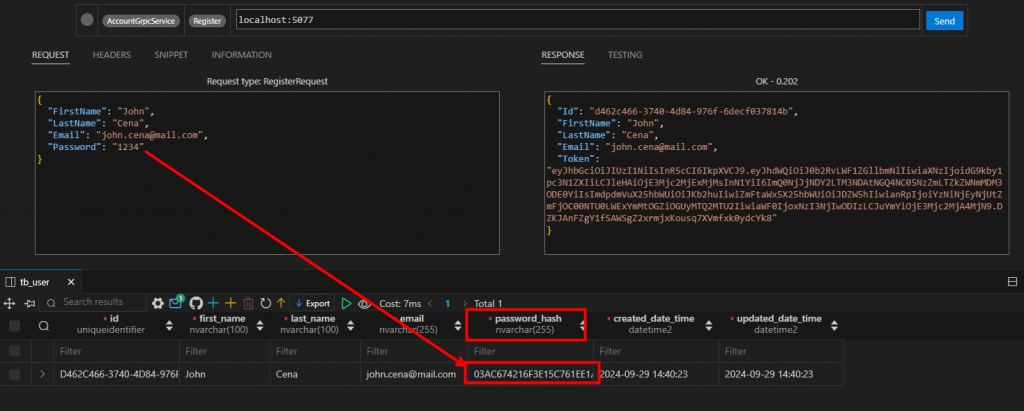Click the green run query icon
Viewport: 1024px width, 411px height.
tap(346, 303)
